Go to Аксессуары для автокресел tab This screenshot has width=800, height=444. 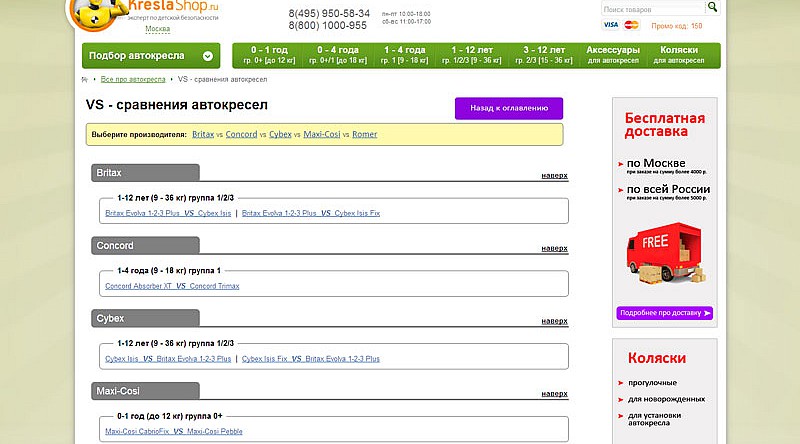pos(613,54)
